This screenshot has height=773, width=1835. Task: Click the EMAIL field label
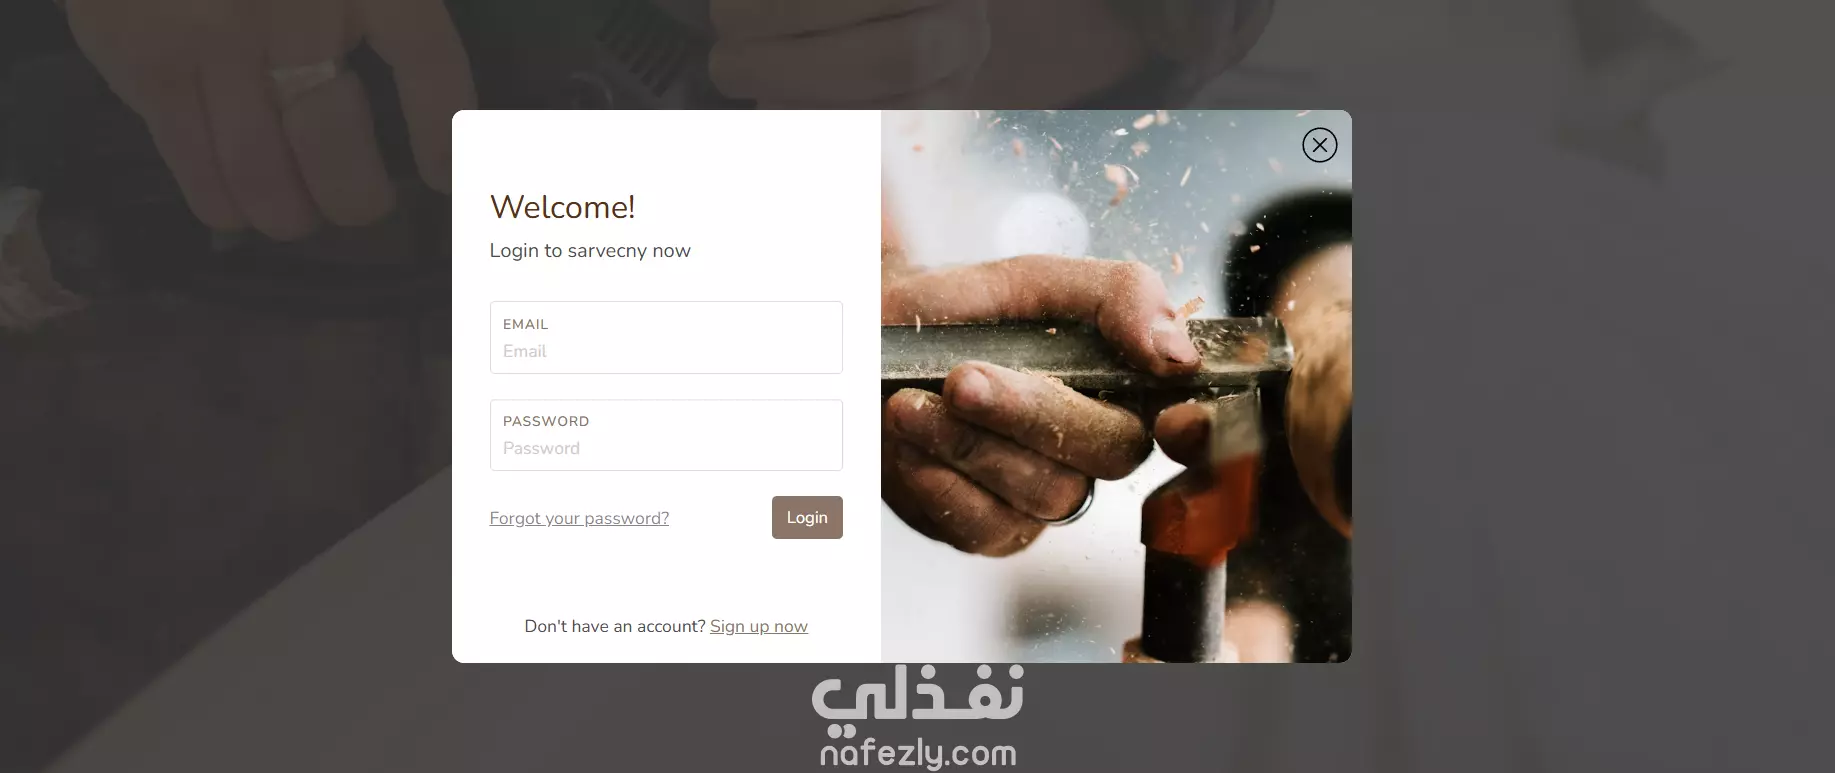tap(525, 324)
